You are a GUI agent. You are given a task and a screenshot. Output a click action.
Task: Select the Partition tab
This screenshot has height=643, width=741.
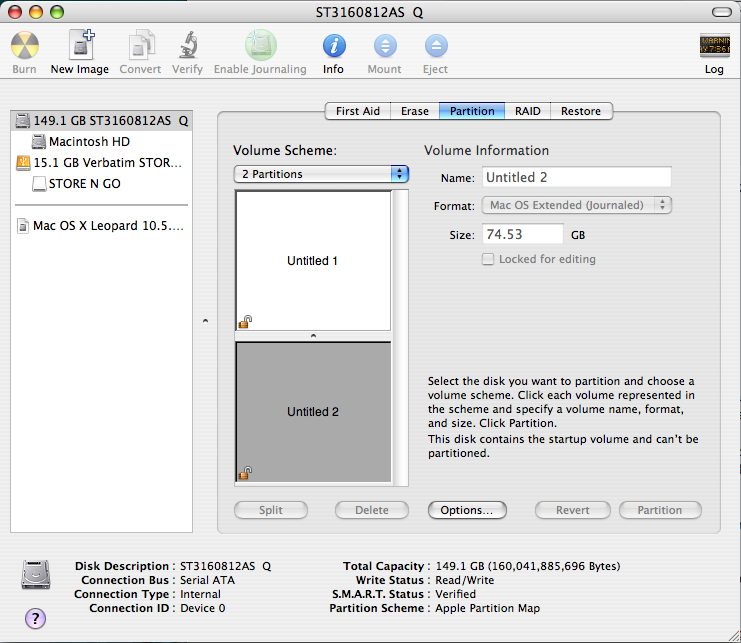472,111
